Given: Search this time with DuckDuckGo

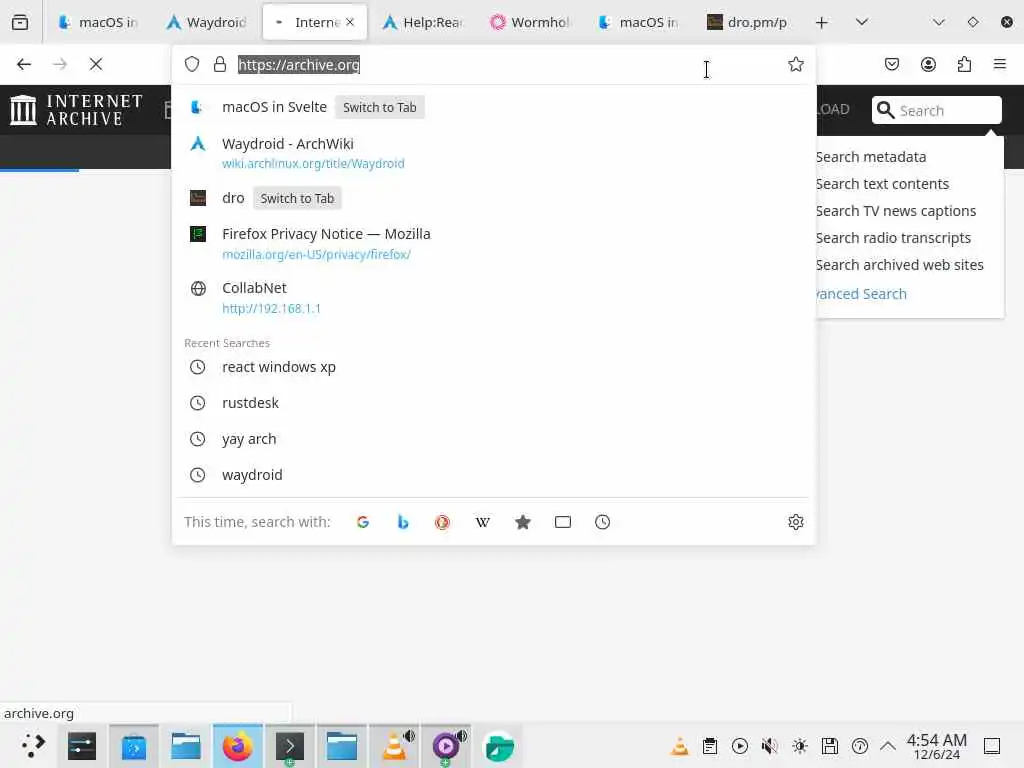Looking at the screenshot, I should coord(443,522).
